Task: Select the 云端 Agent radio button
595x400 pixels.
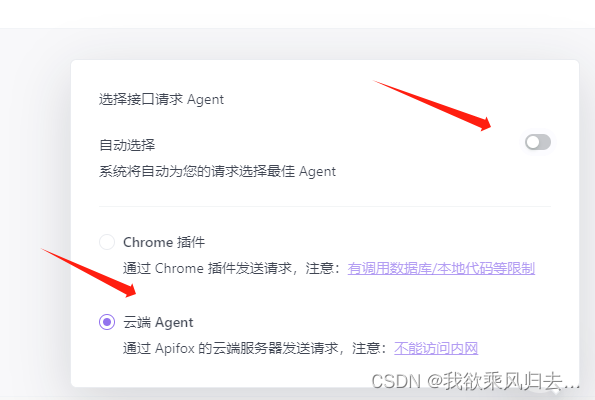Action: [x=107, y=322]
